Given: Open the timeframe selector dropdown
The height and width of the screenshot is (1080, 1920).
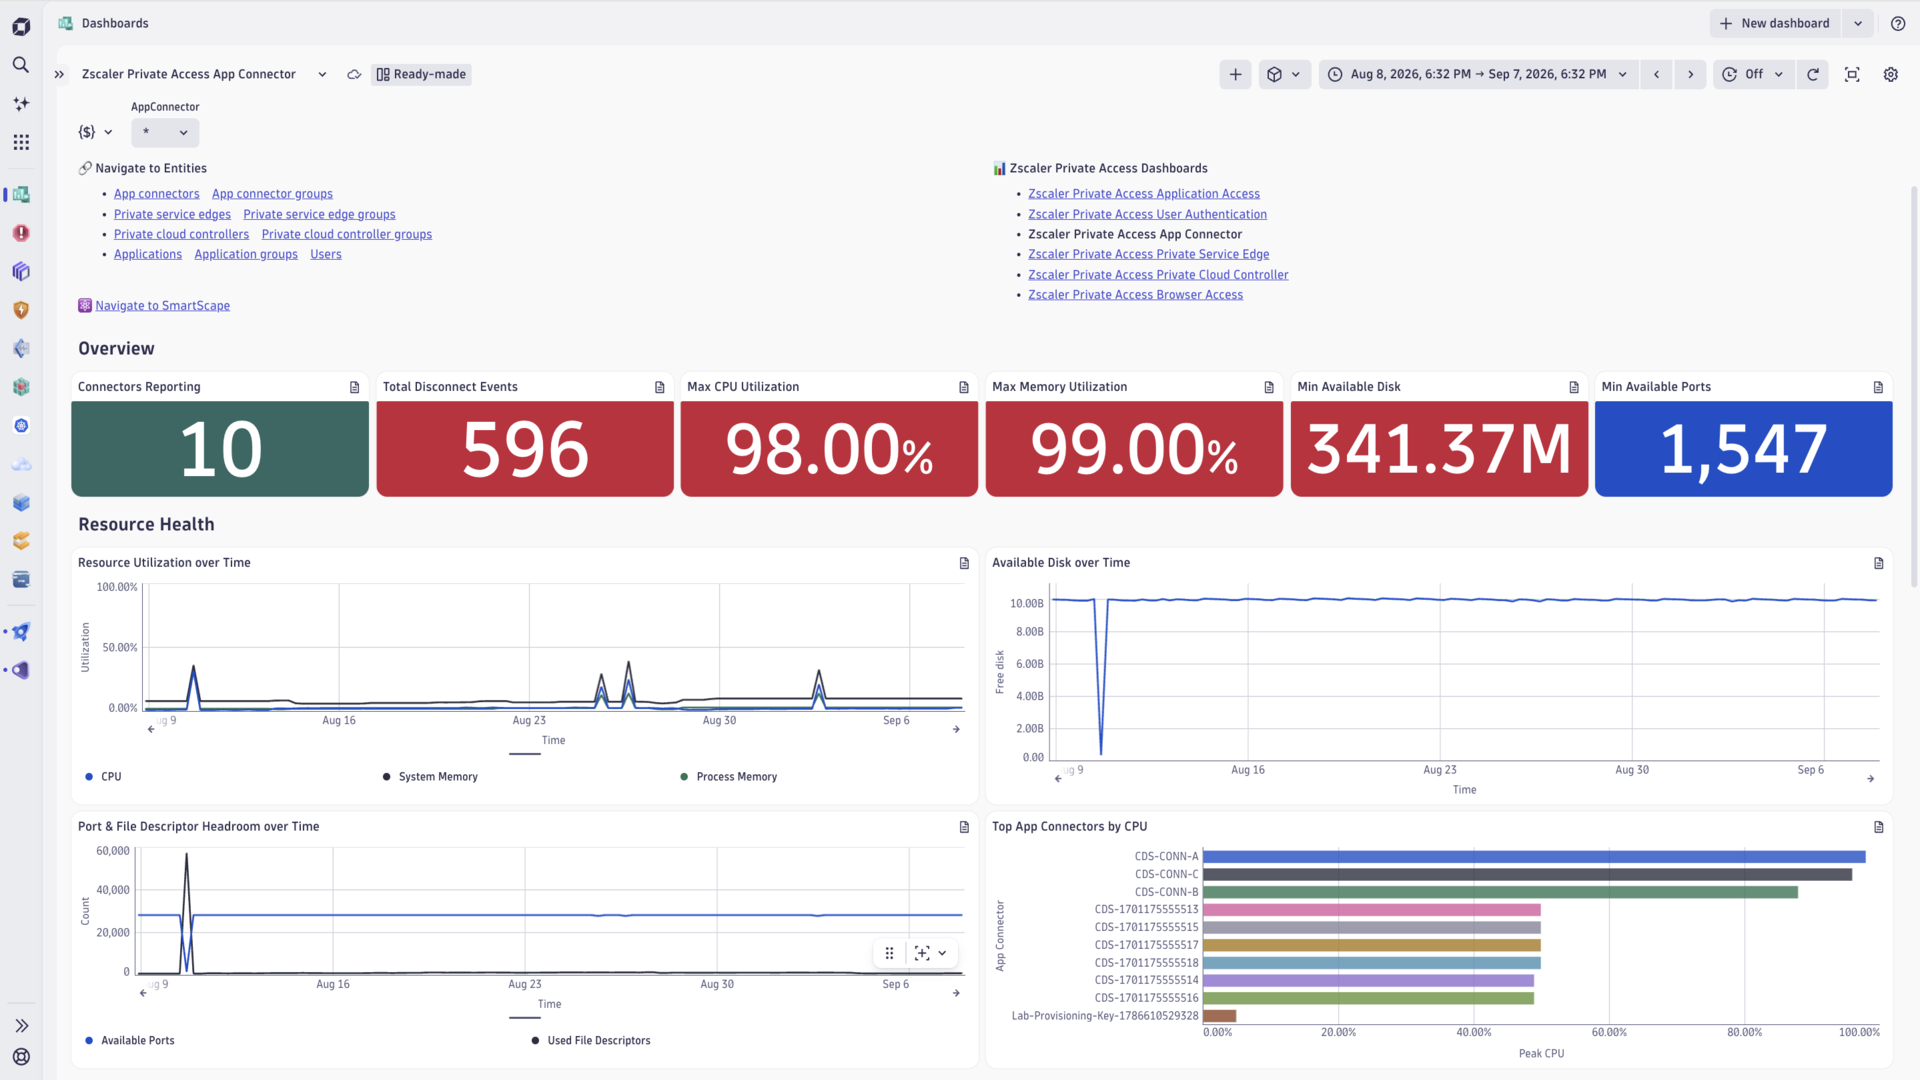Looking at the screenshot, I should click(x=1478, y=74).
